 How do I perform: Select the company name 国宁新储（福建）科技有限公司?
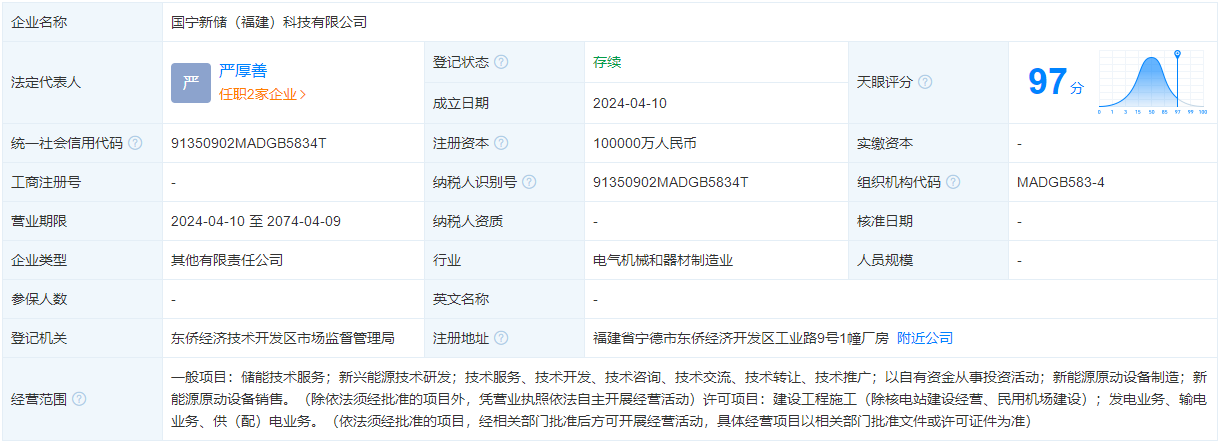pos(269,21)
